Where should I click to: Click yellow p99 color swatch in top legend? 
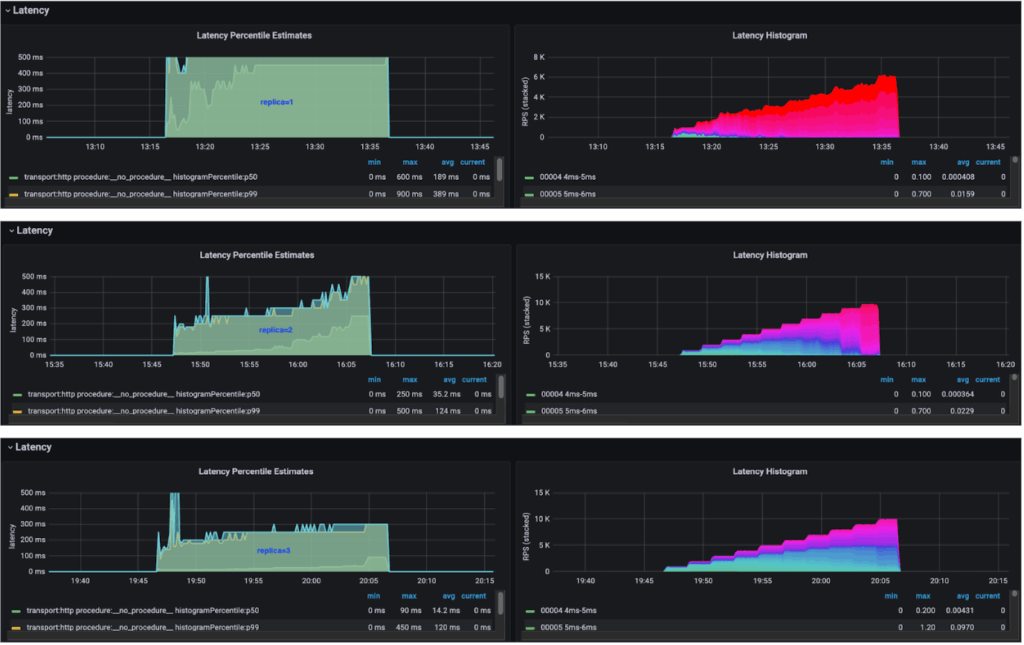point(14,194)
